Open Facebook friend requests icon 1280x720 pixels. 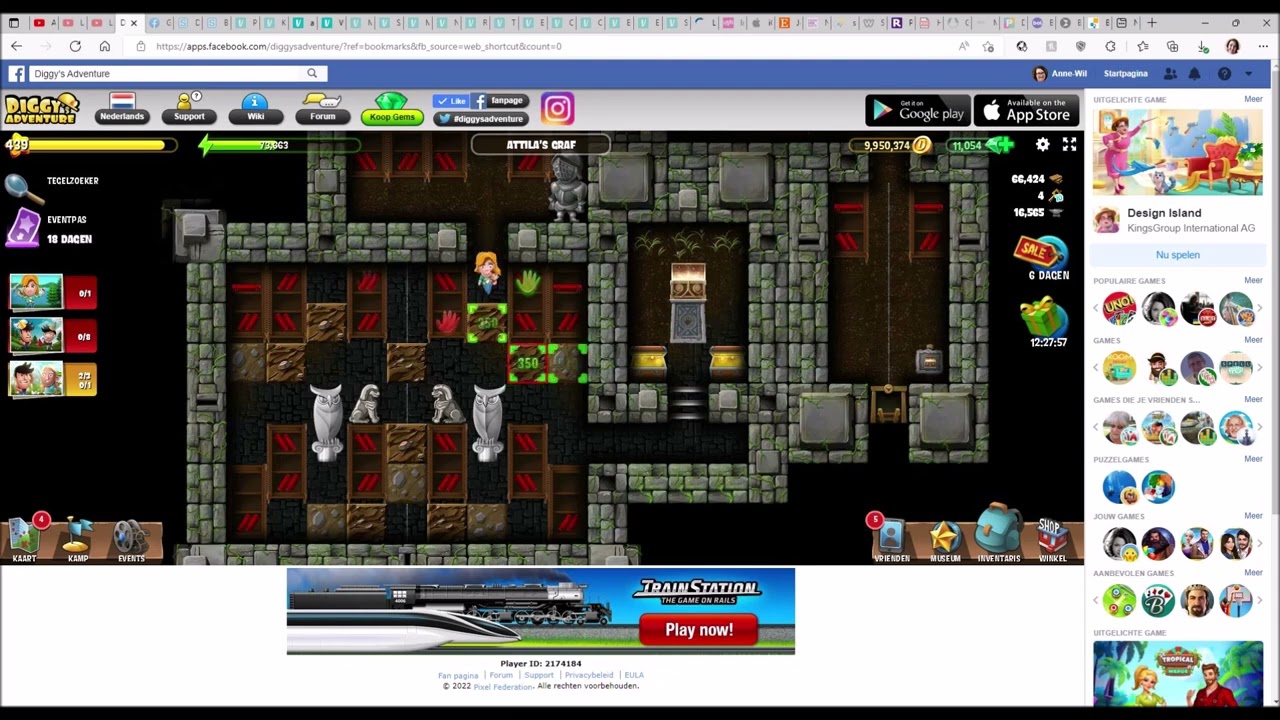[x=1170, y=73]
